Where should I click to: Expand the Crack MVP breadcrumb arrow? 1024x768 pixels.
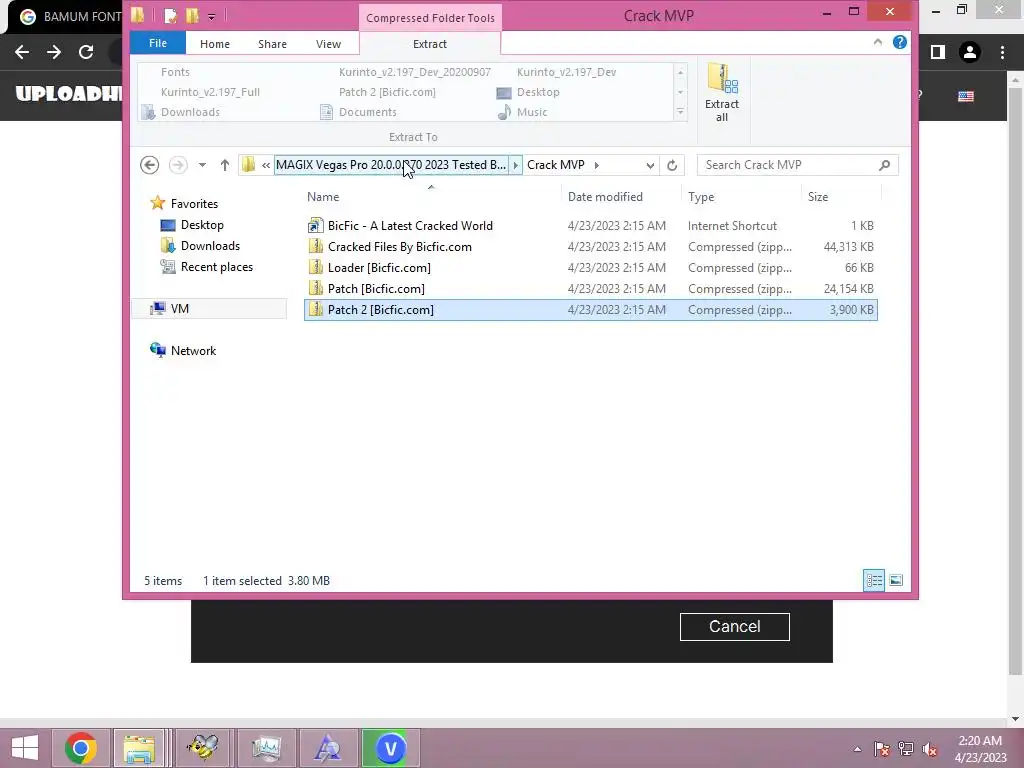pyautogui.click(x=596, y=165)
